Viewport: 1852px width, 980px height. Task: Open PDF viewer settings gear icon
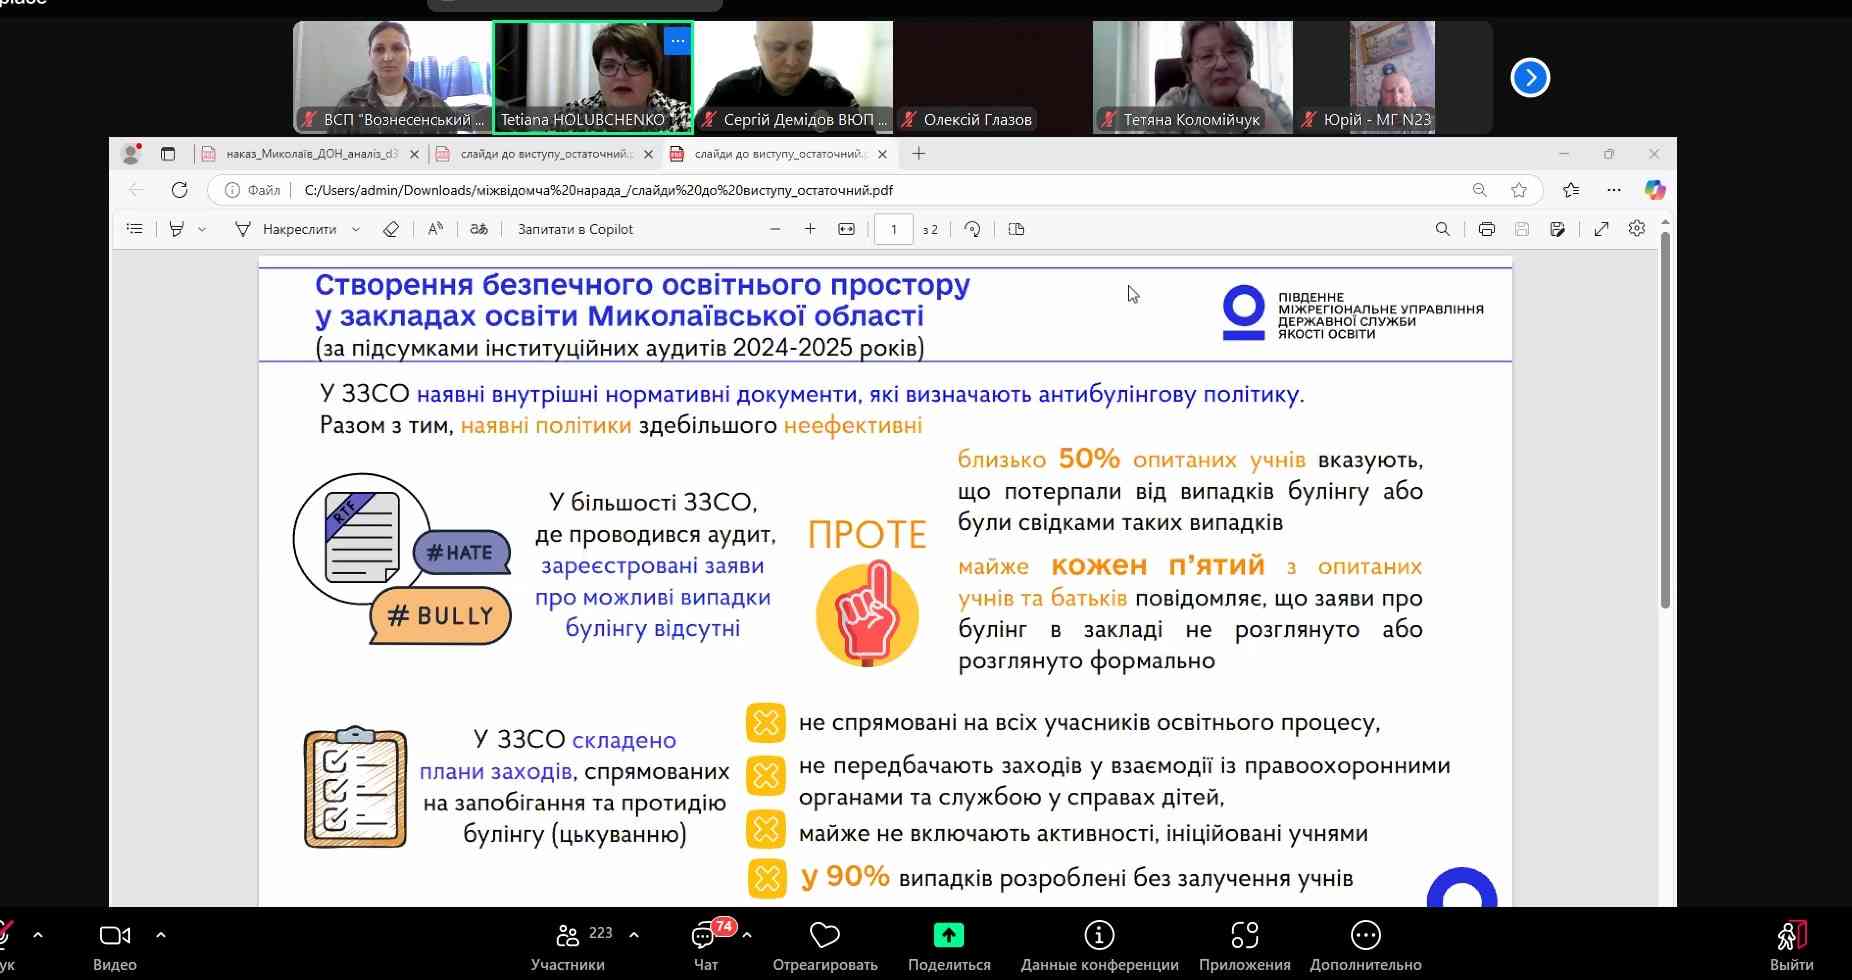pos(1636,229)
